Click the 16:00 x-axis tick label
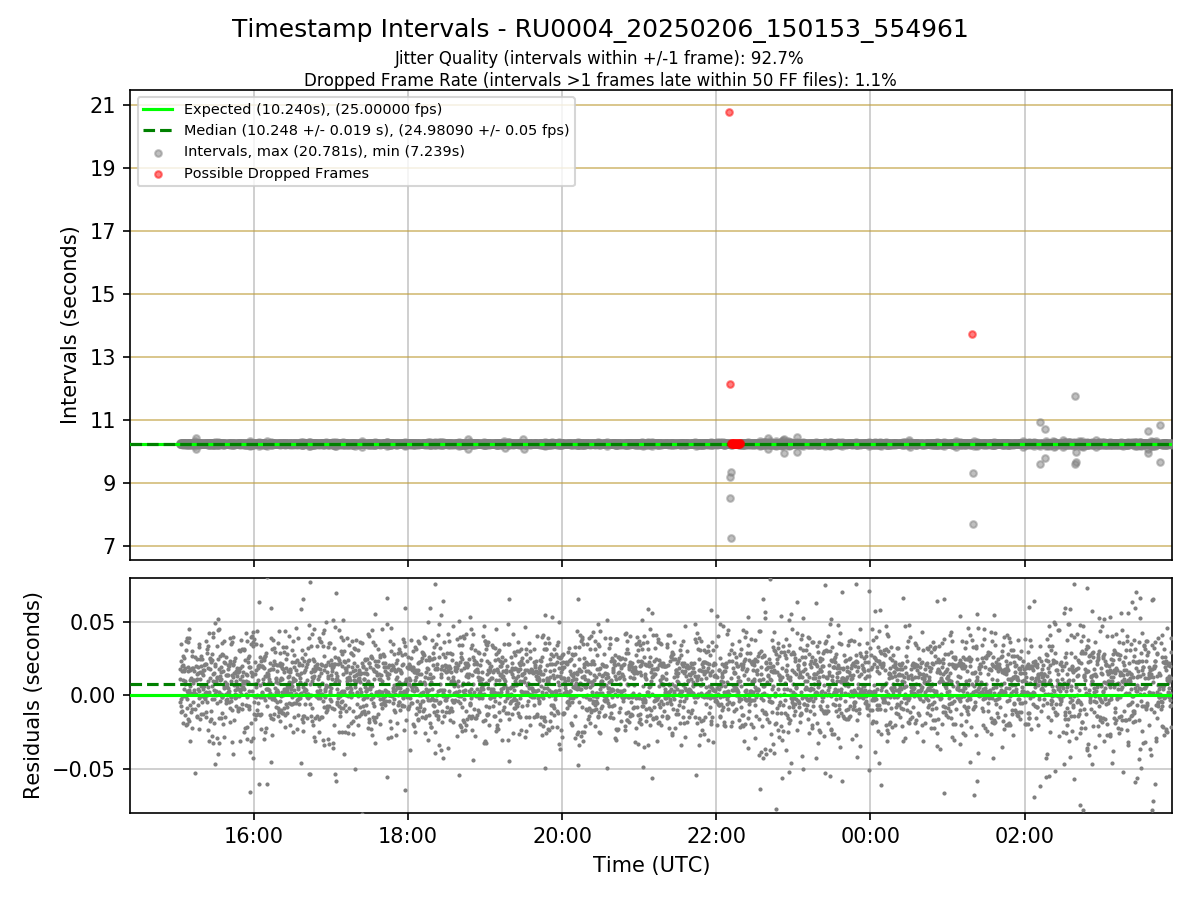 (x=254, y=835)
